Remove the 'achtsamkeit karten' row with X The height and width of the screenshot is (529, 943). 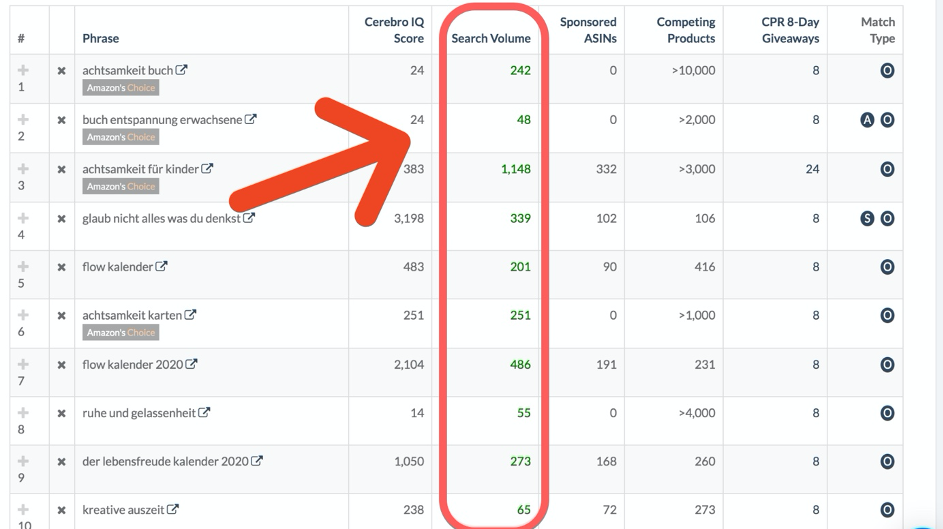(61, 316)
